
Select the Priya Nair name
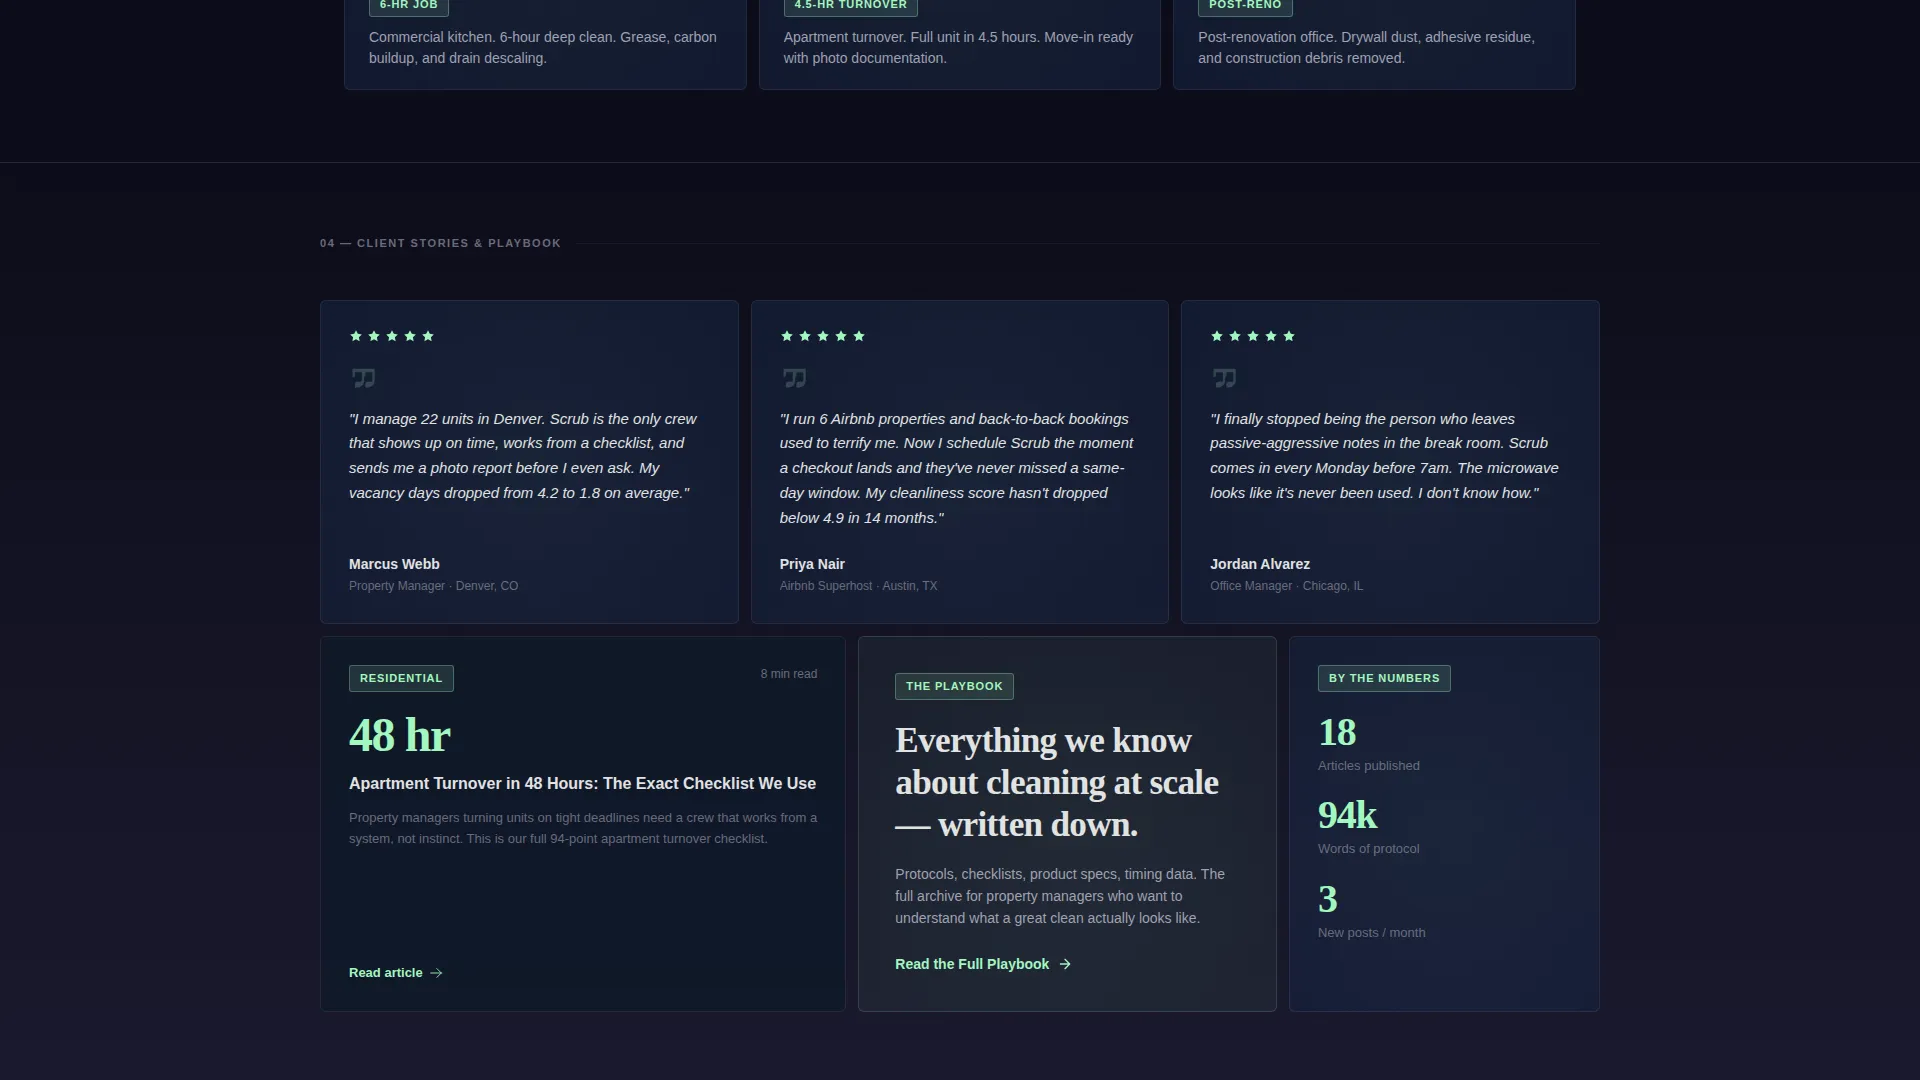point(812,564)
